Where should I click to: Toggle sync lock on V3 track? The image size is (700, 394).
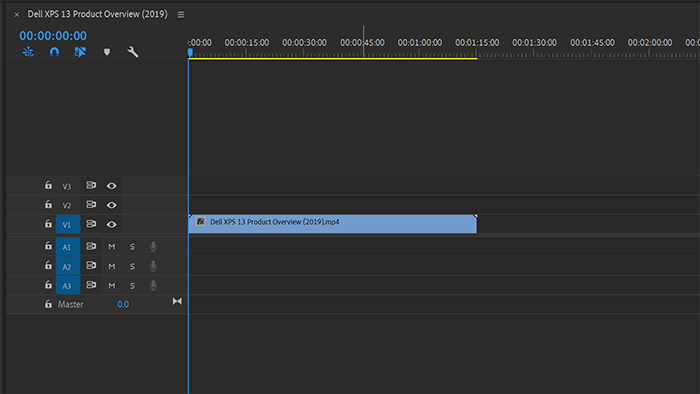pyautogui.click(x=91, y=185)
